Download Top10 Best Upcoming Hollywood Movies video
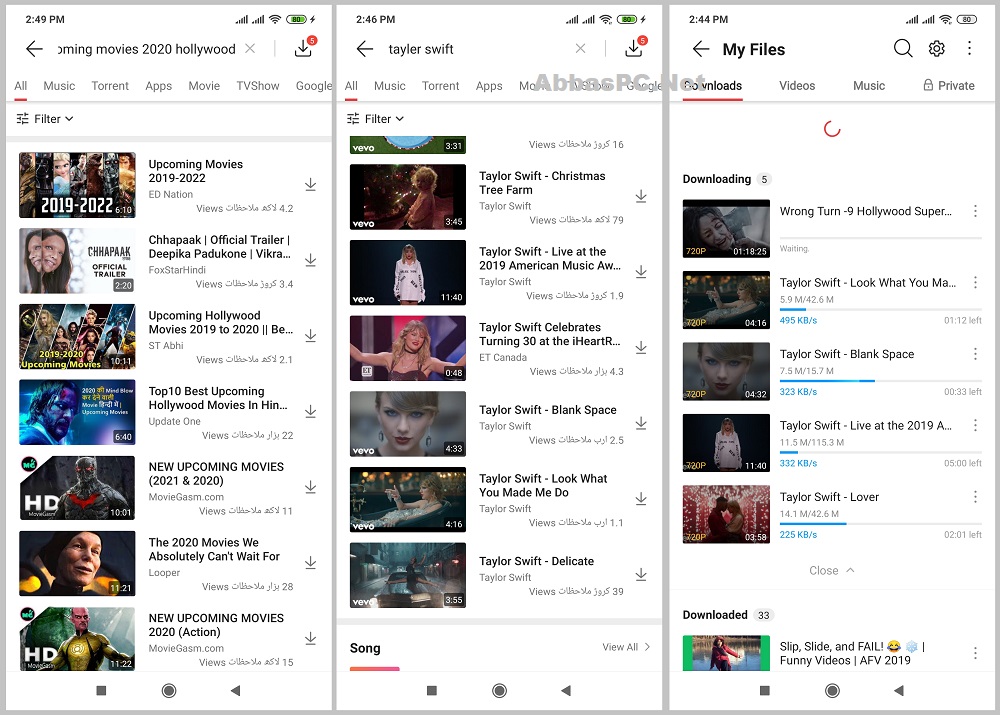The image size is (1000, 715). (311, 411)
